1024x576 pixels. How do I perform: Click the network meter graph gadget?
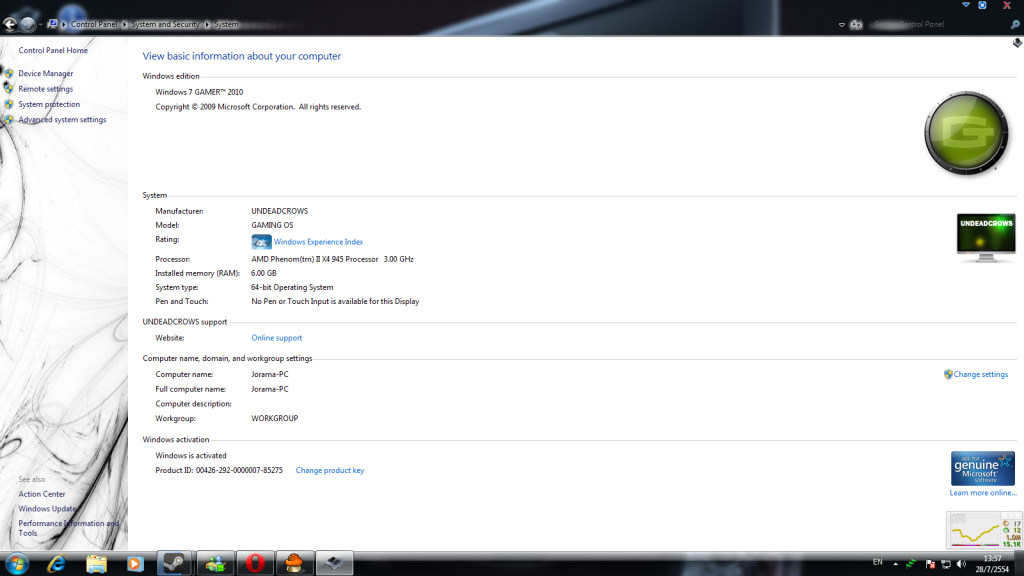coord(984,530)
